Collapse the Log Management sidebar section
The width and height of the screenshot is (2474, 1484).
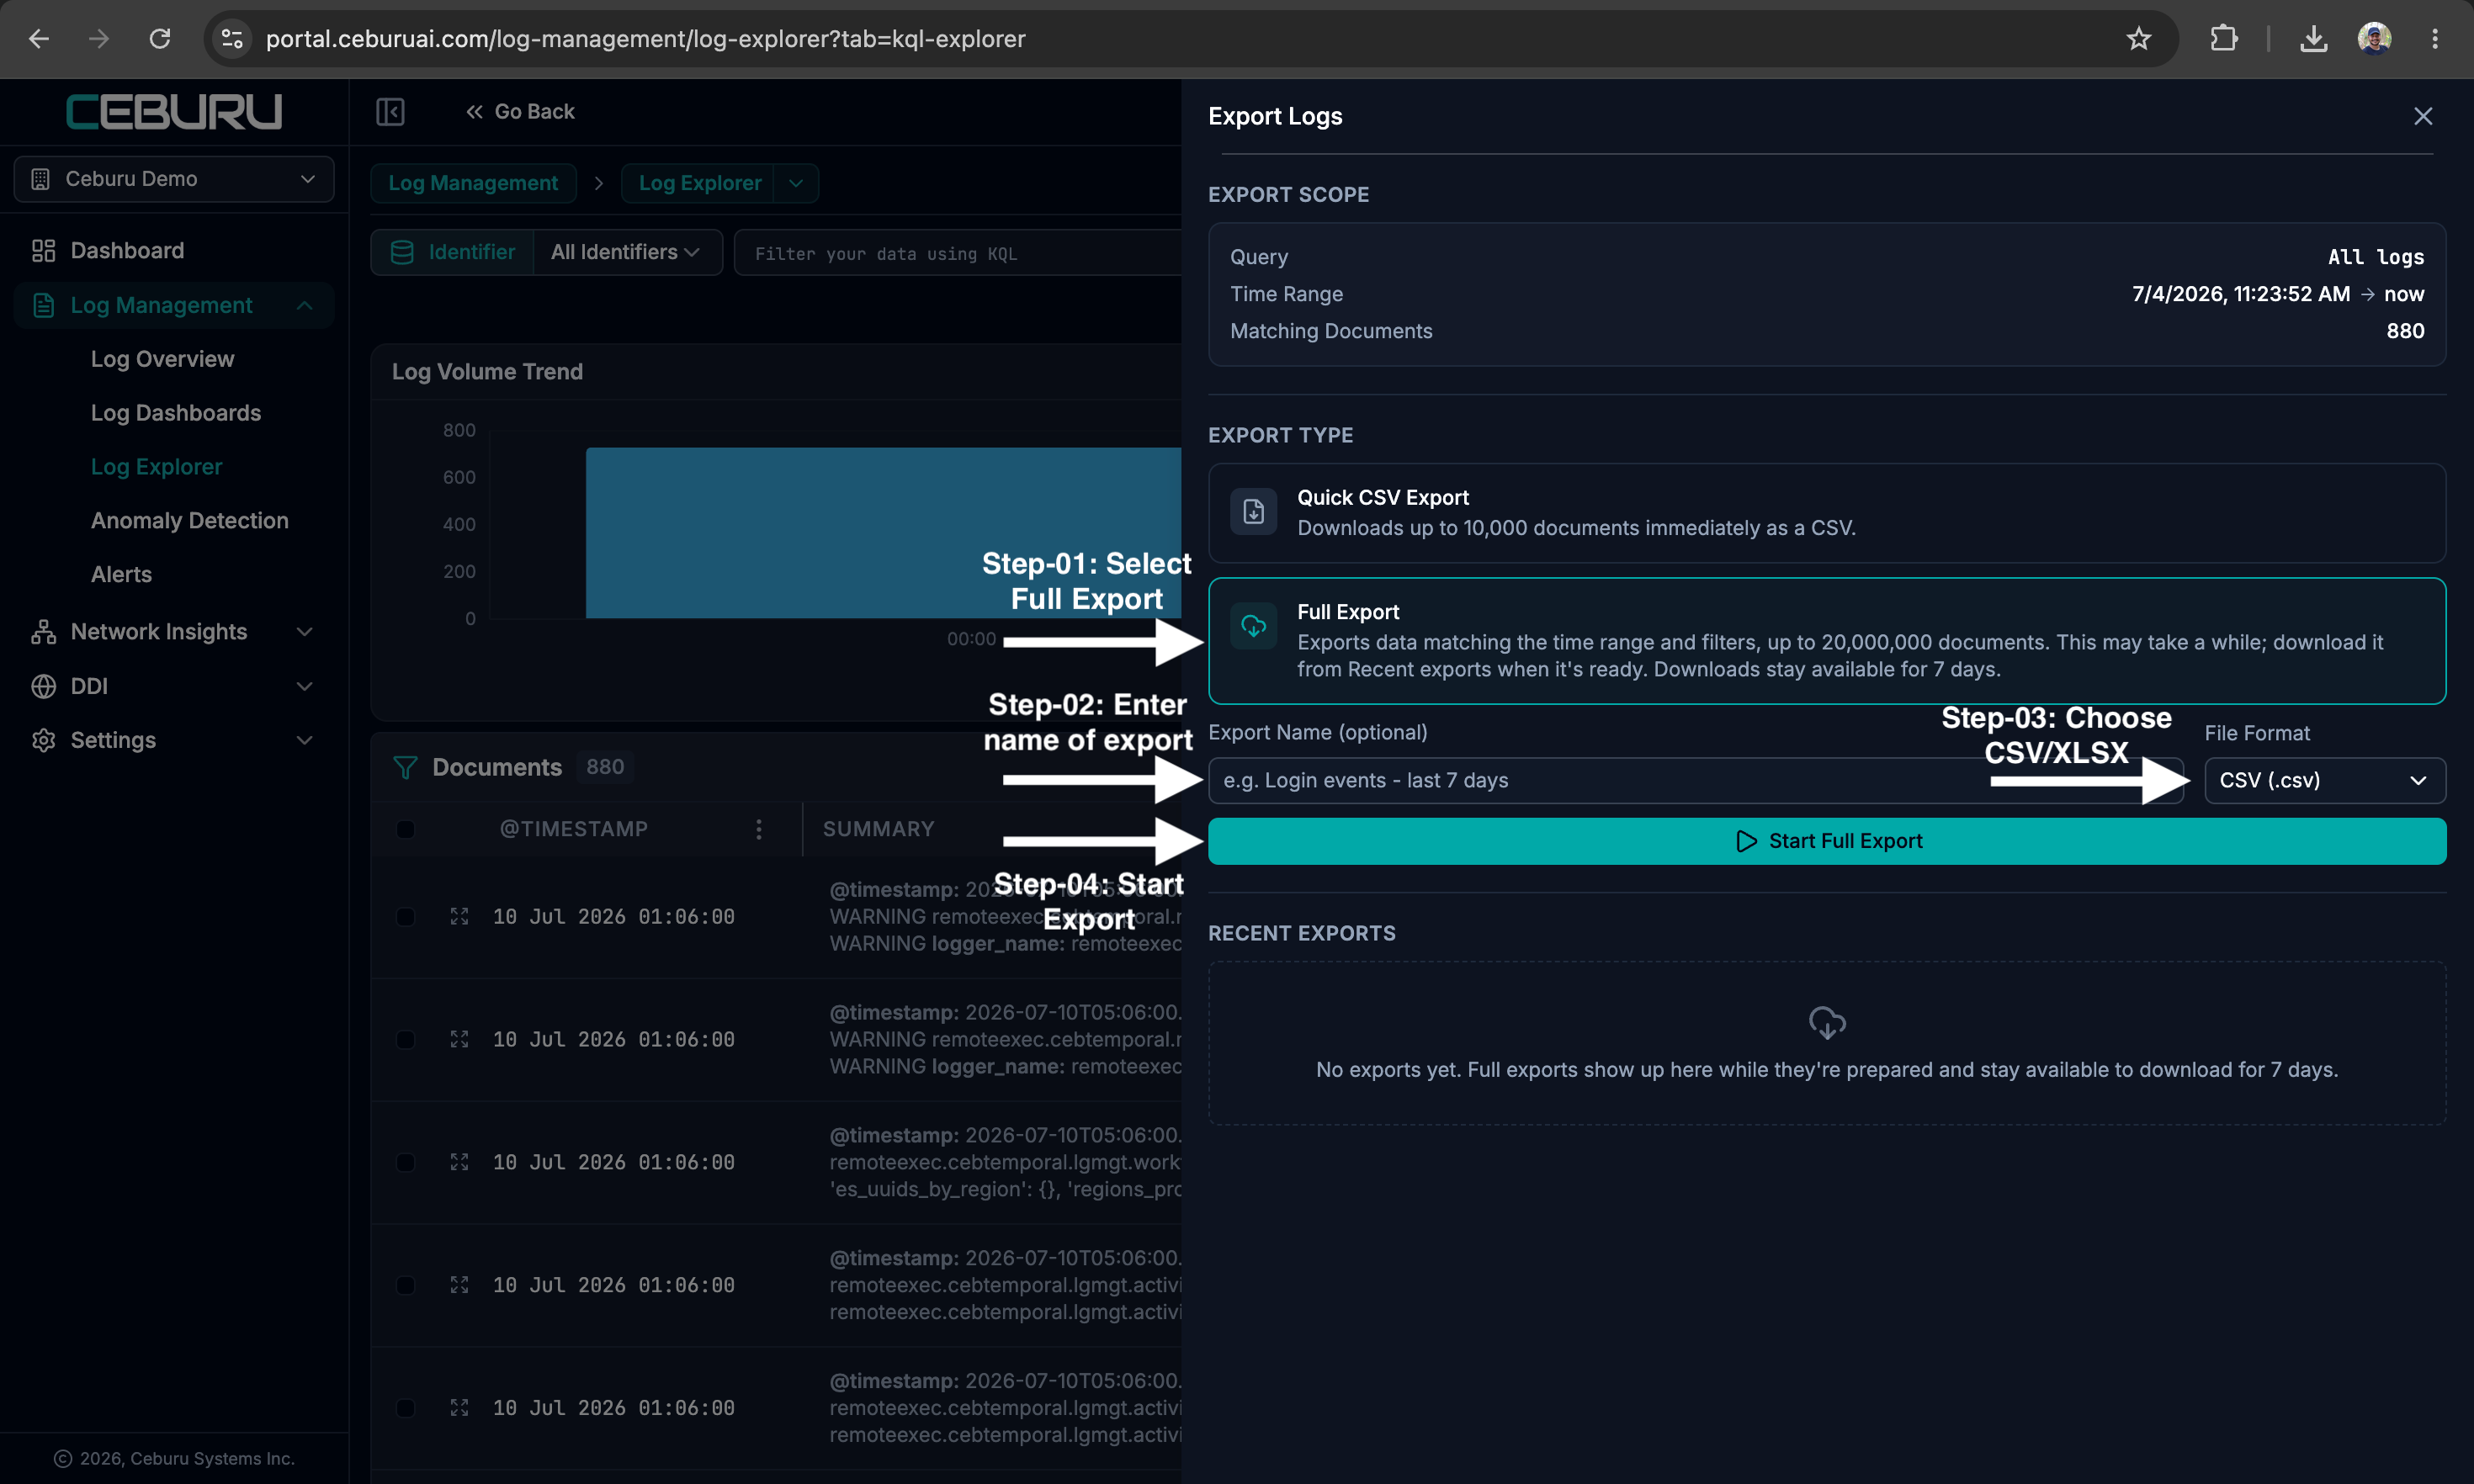pyautogui.click(x=174, y=305)
